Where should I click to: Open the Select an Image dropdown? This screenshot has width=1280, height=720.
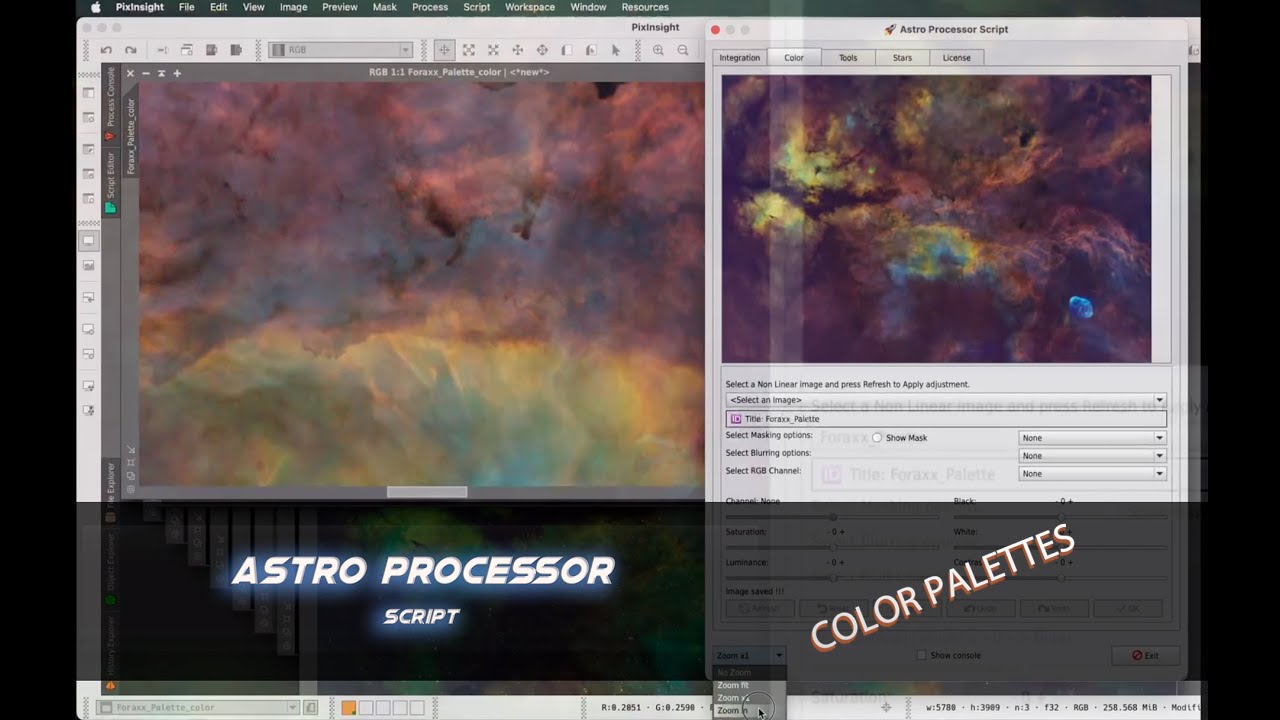coord(946,400)
